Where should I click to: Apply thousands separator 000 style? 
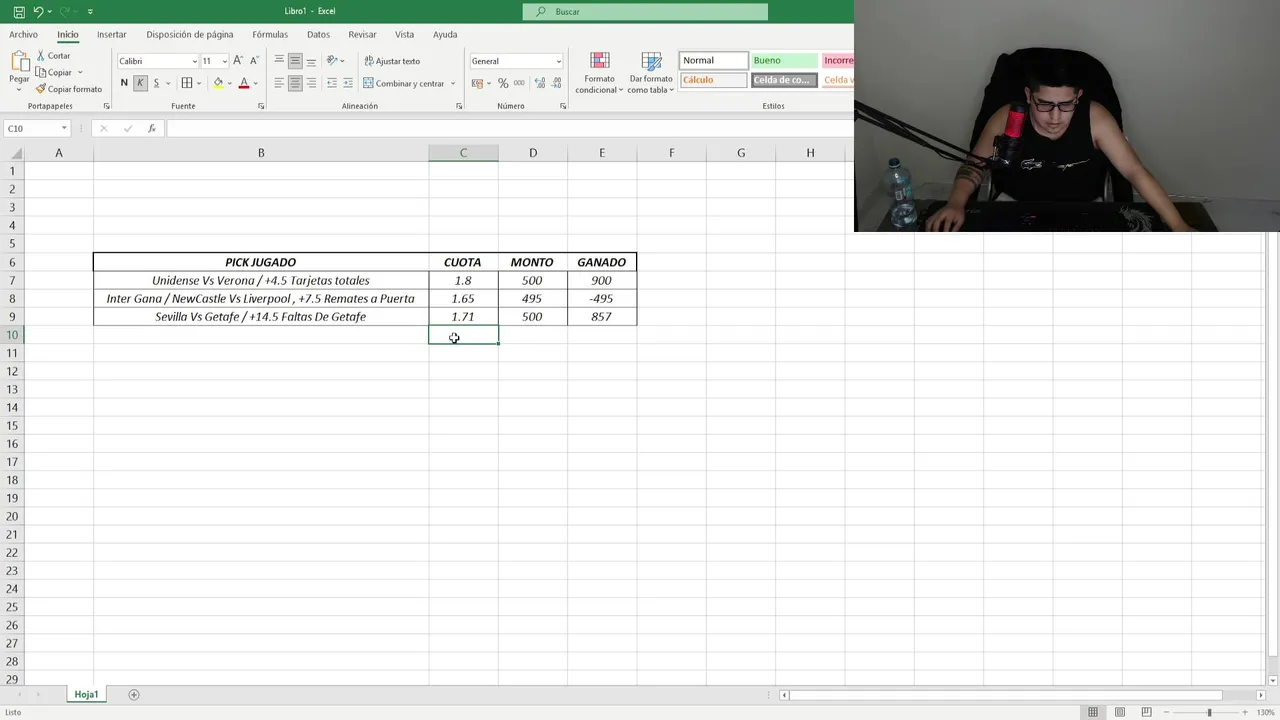pyautogui.click(x=519, y=83)
